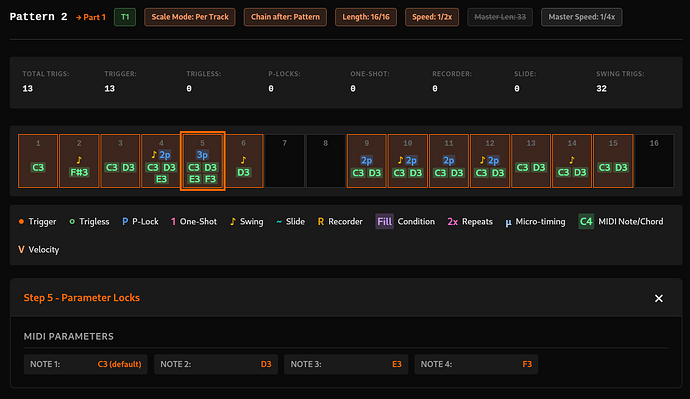Click the Micro-timing legend µ icon
This screenshot has width=690, height=399.
click(x=508, y=222)
